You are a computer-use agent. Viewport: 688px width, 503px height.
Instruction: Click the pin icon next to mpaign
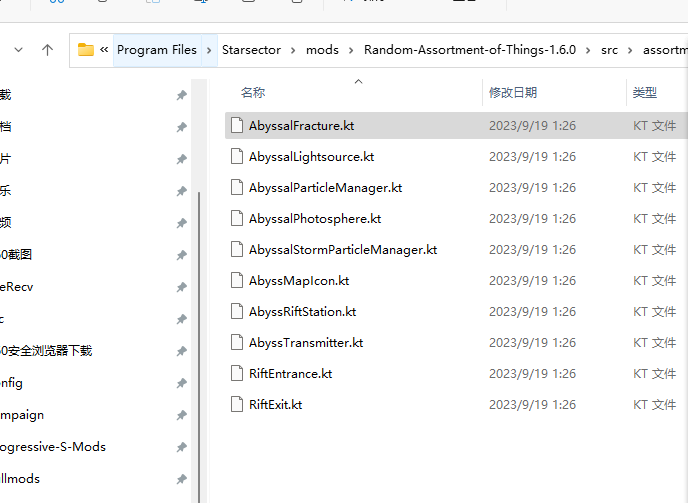pos(181,415)
